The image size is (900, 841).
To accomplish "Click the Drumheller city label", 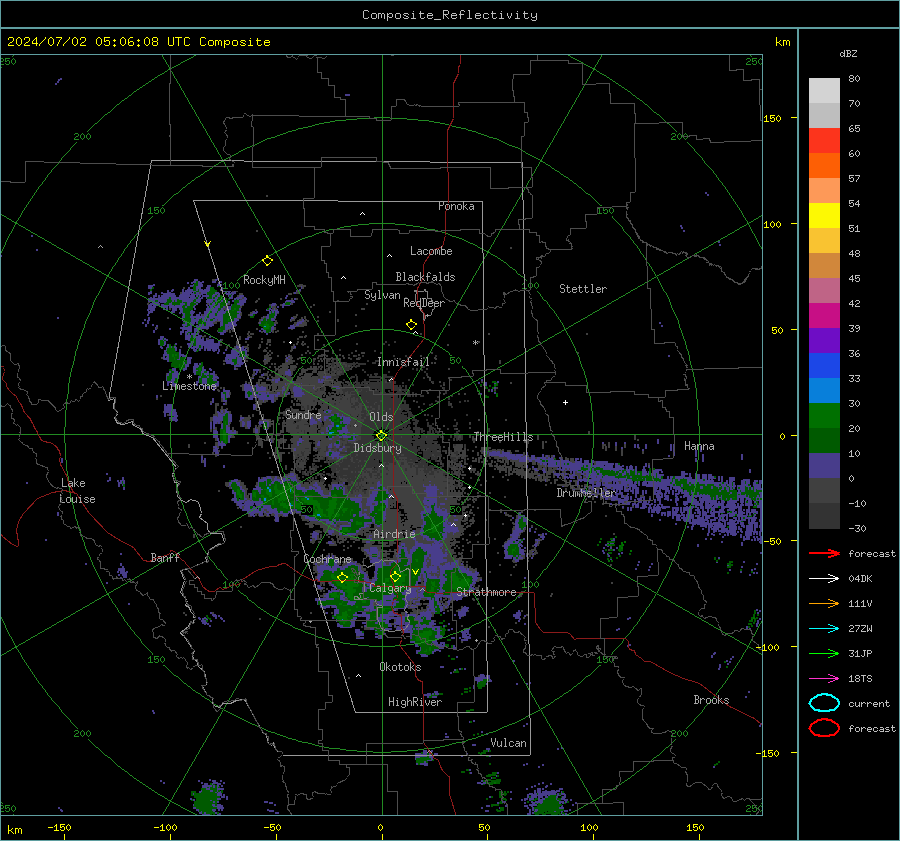I will (586, 493).
